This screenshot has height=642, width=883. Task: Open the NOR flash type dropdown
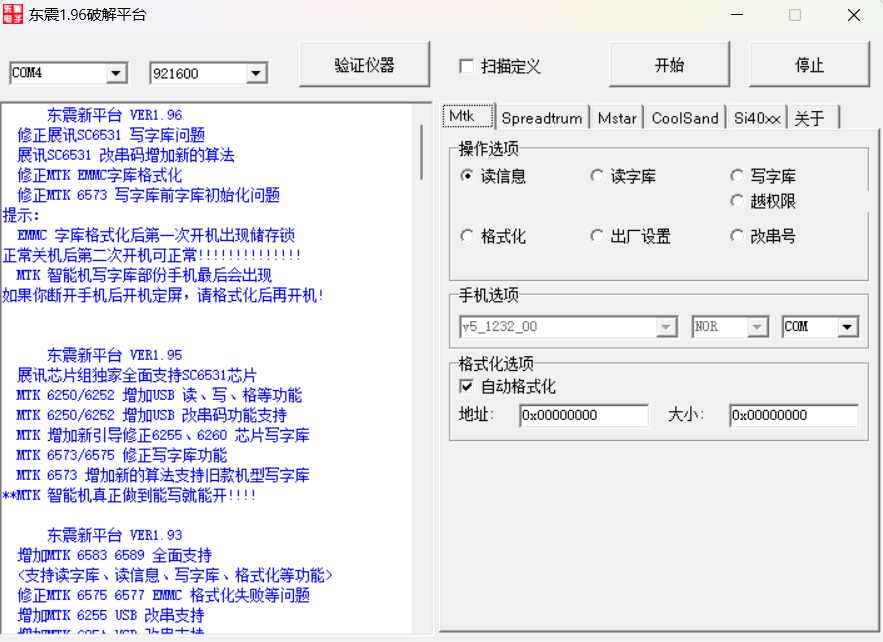757,327
